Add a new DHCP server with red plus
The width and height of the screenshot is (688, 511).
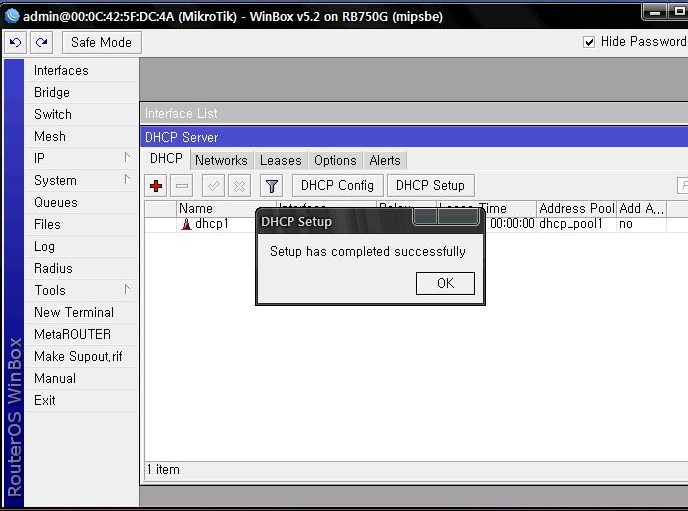[x=156, y=186]
